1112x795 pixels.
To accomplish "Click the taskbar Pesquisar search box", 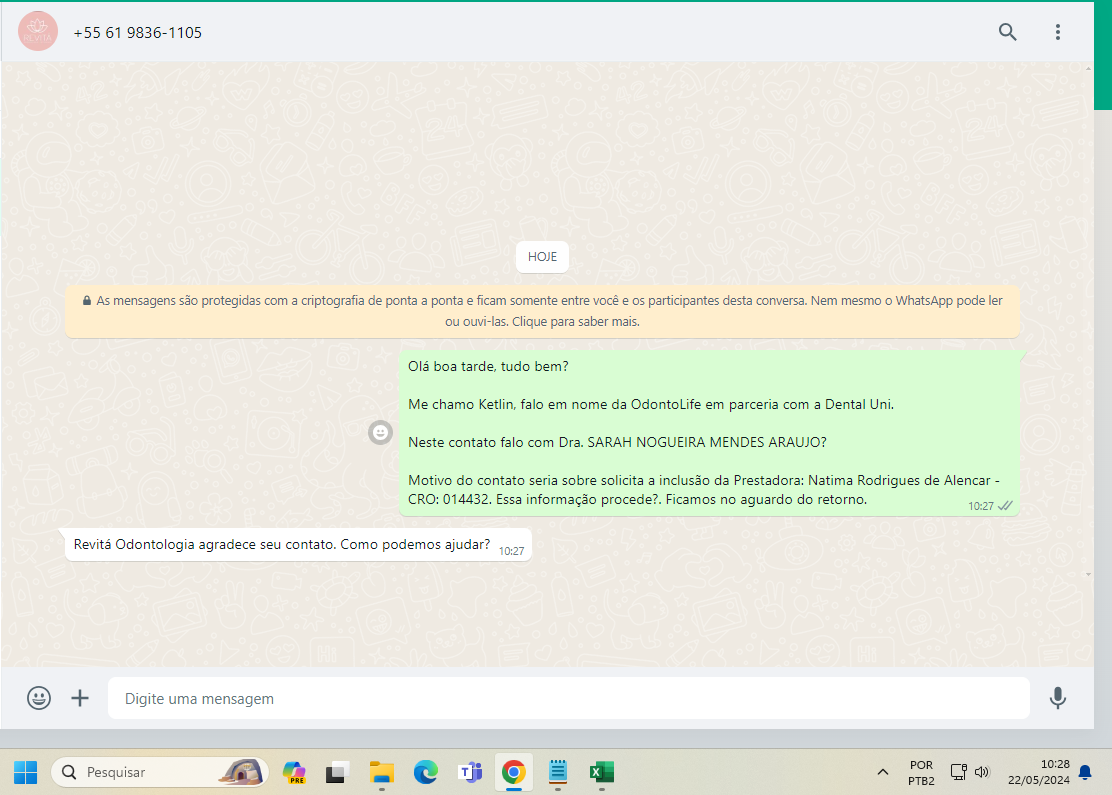I will (160, 772).
